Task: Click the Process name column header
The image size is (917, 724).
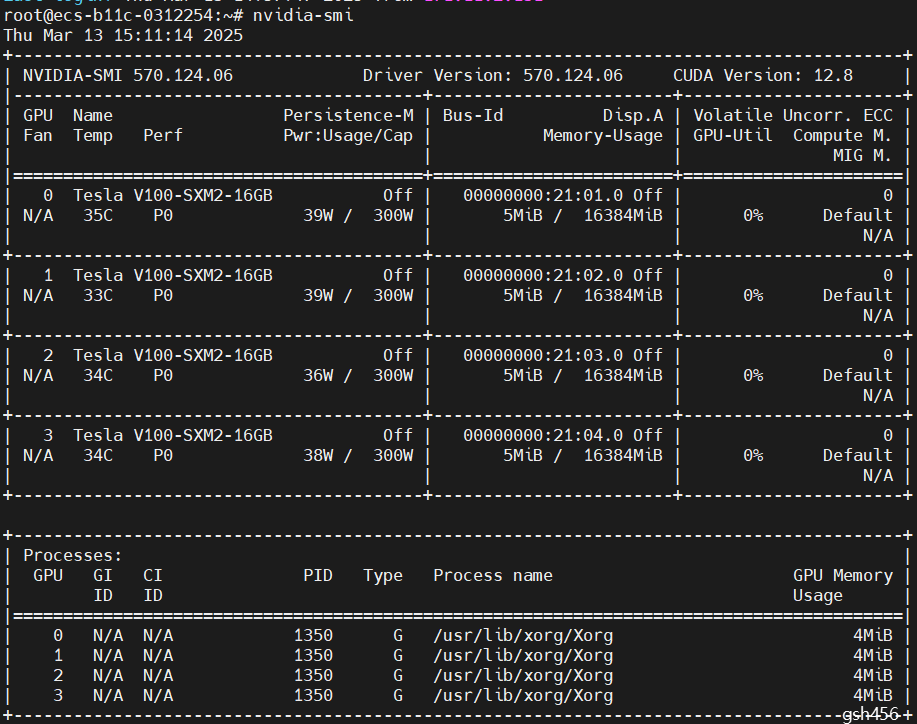Action: (x=492, y=575)
